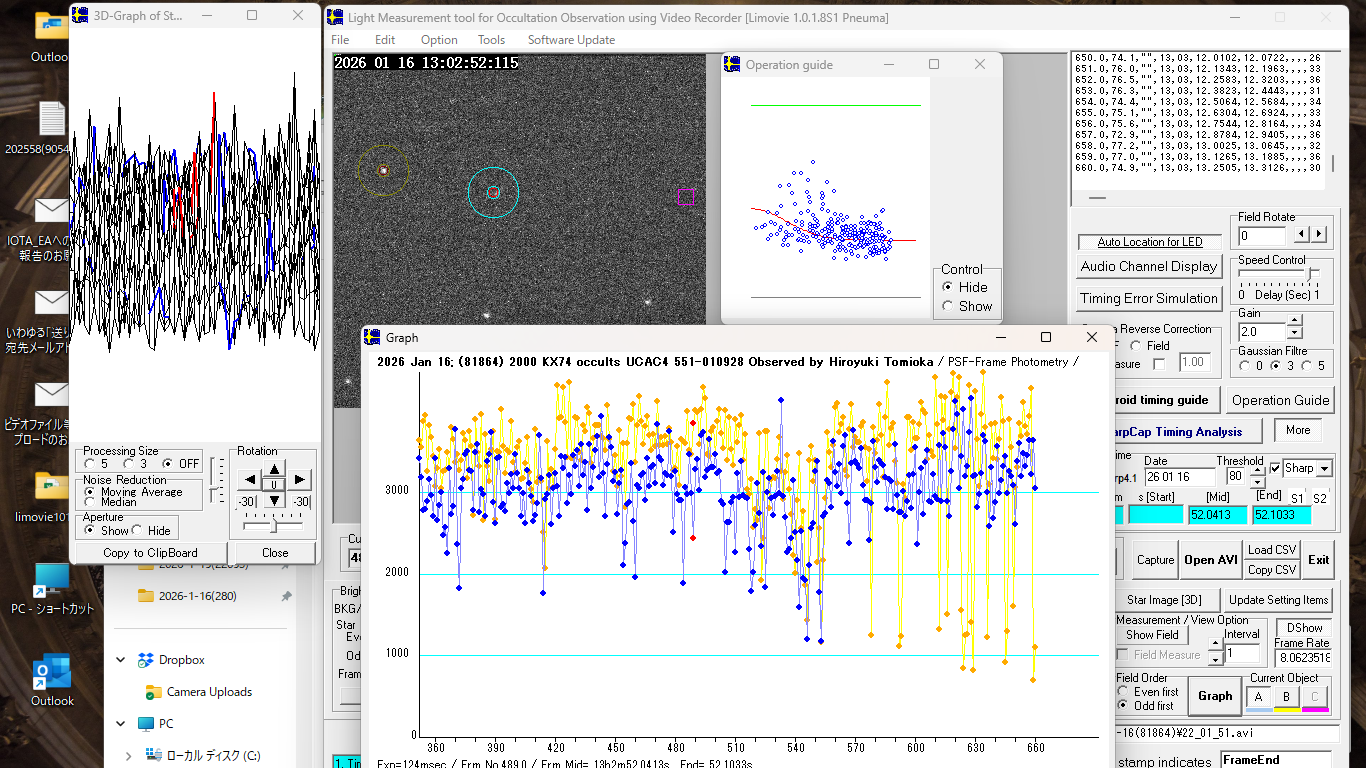Image resolution: width=1366 pixels, height=768 pixels.
Task: Choose Hide for Aperture in 3D-Graph
Action: pyautogui.click(x=139, y=531)
